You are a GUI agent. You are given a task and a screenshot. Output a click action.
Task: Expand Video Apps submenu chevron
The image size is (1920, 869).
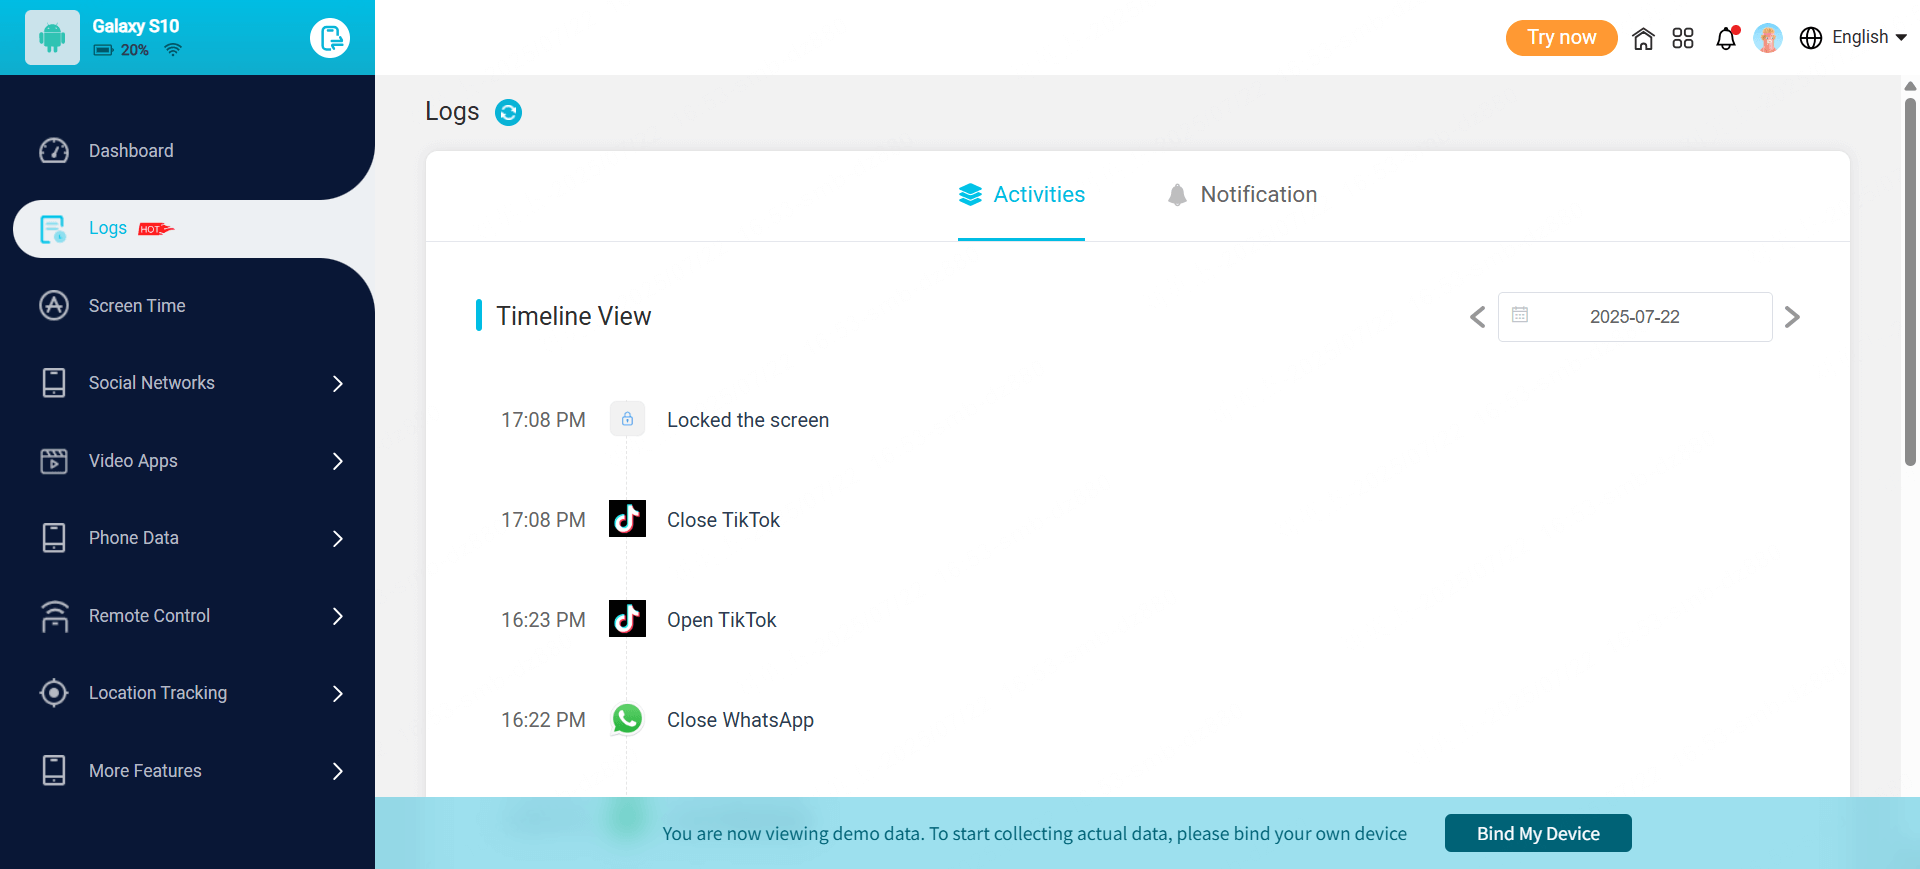(338, 461)
